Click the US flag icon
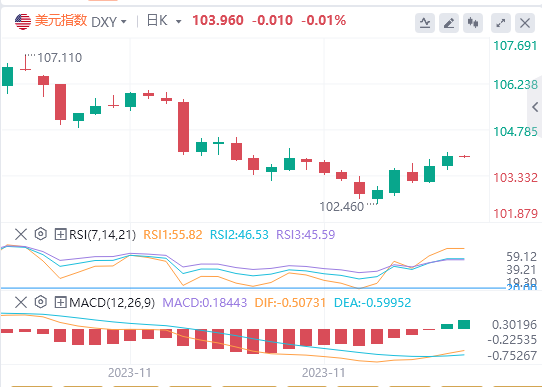This screenshot has height=387, width=542. (23, 21)
